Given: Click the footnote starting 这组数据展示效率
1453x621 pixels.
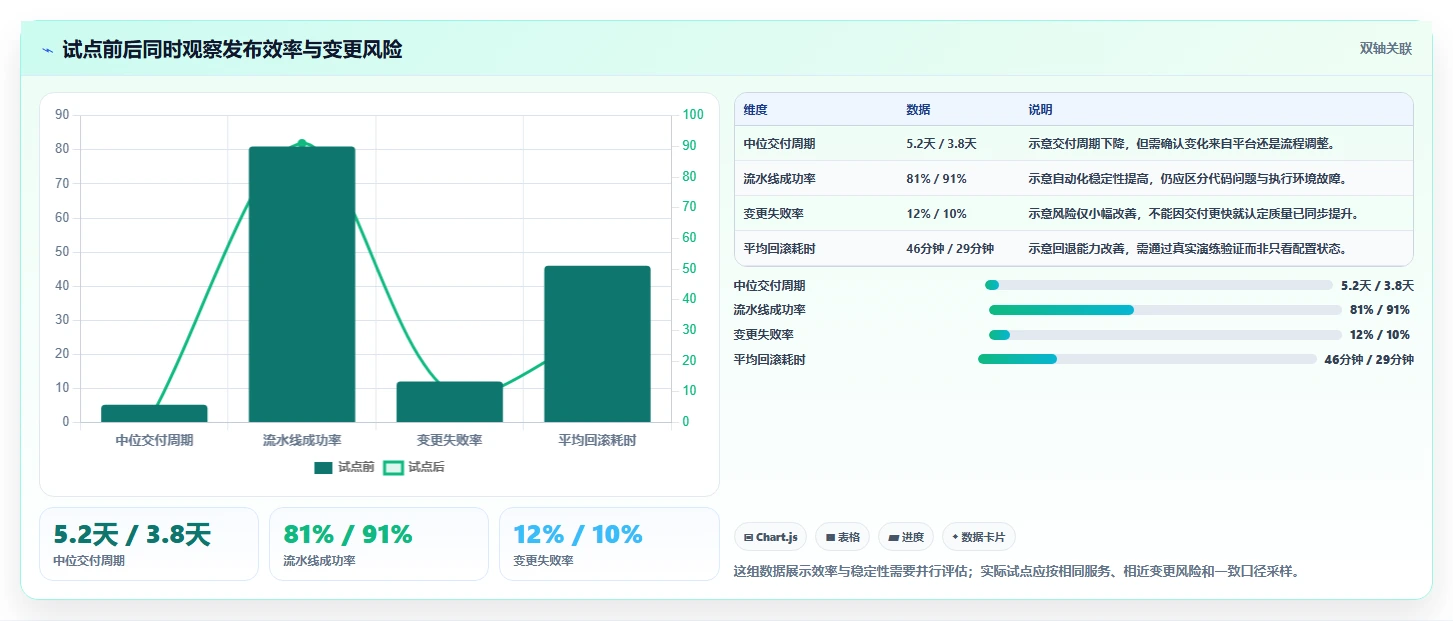Looking at the screenshot, I should pos(1016,572).
